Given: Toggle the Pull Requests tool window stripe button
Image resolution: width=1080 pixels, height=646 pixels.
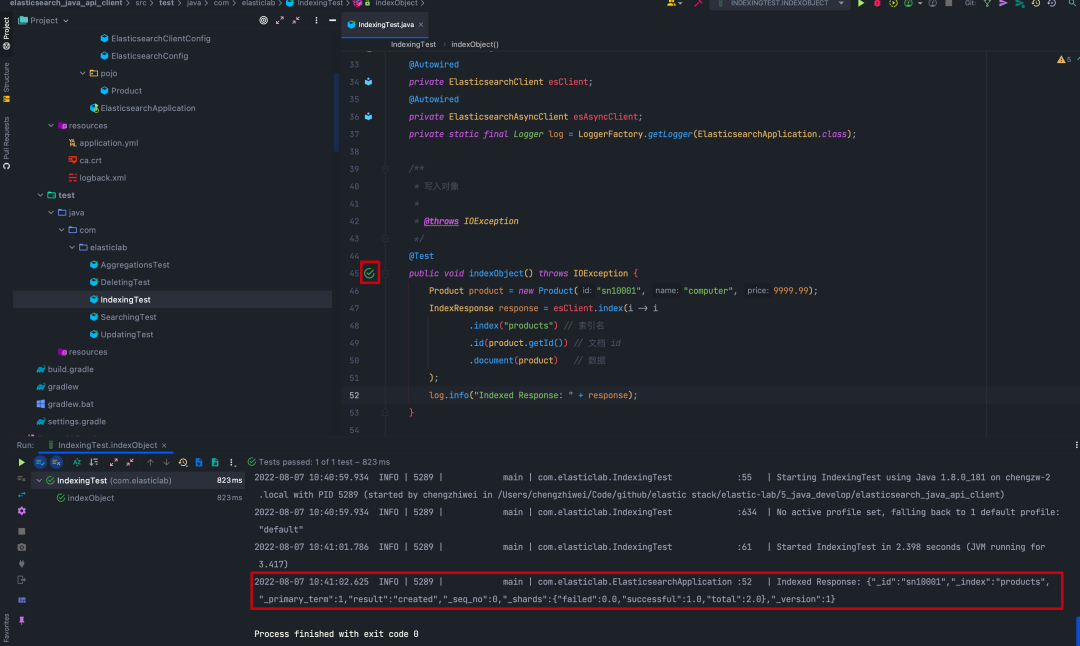Looking at the screenshot, I should [x=6, y=143].
